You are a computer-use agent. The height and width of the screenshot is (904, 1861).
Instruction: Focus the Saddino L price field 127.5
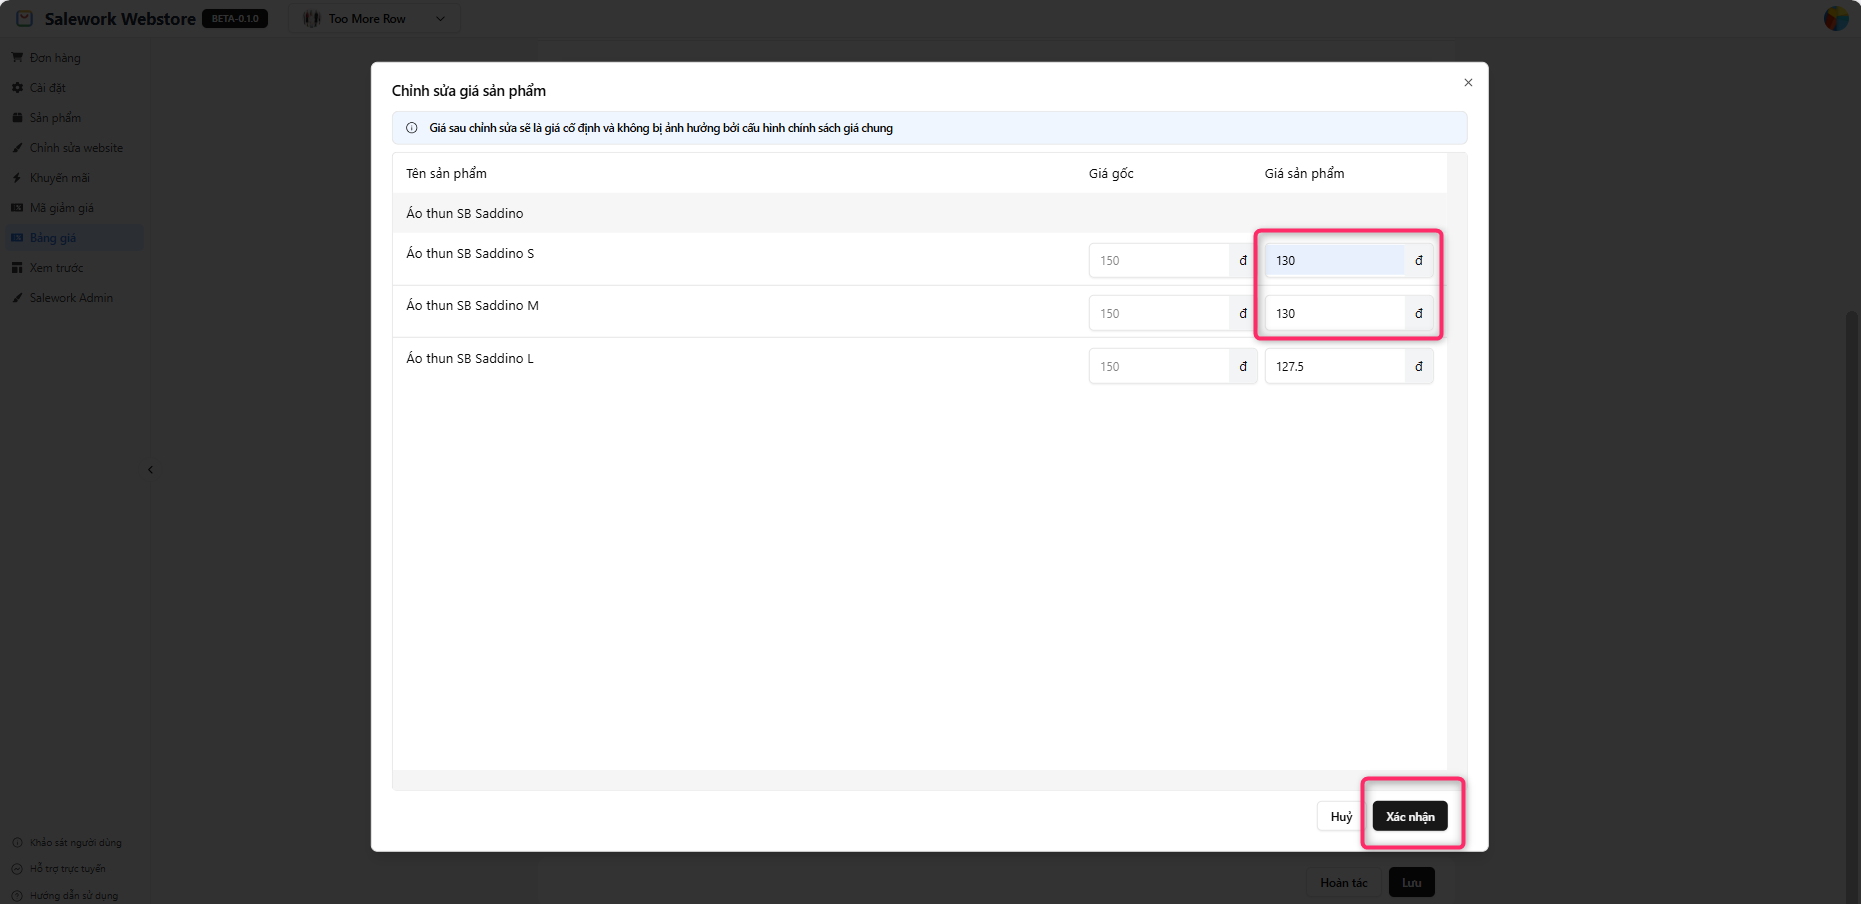1334,367
